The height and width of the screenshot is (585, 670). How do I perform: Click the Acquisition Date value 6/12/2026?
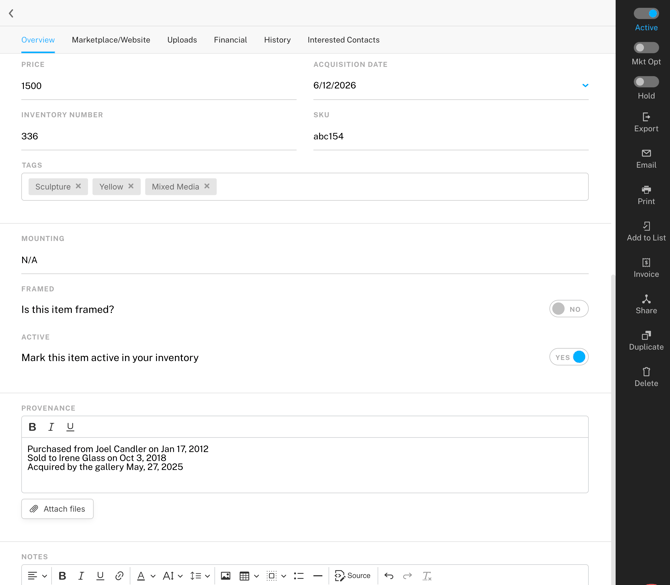(335, 85)
